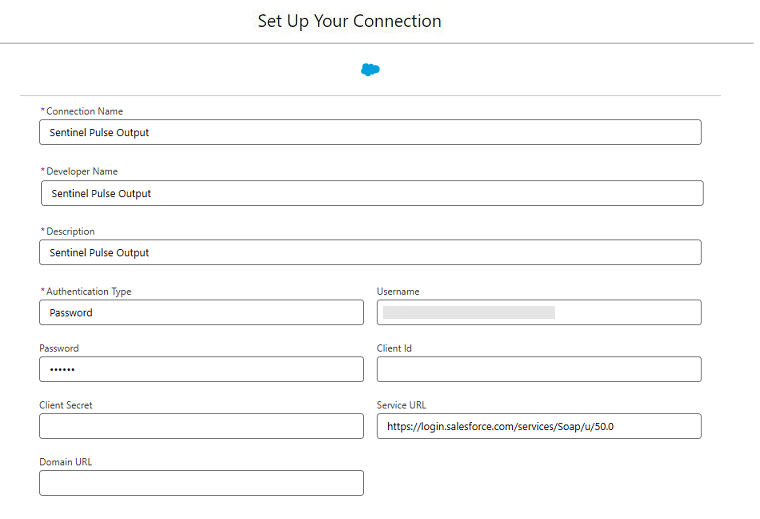The image size is (760, 519).
Task: Click the Username label above the field
Action: pos(398,291)
